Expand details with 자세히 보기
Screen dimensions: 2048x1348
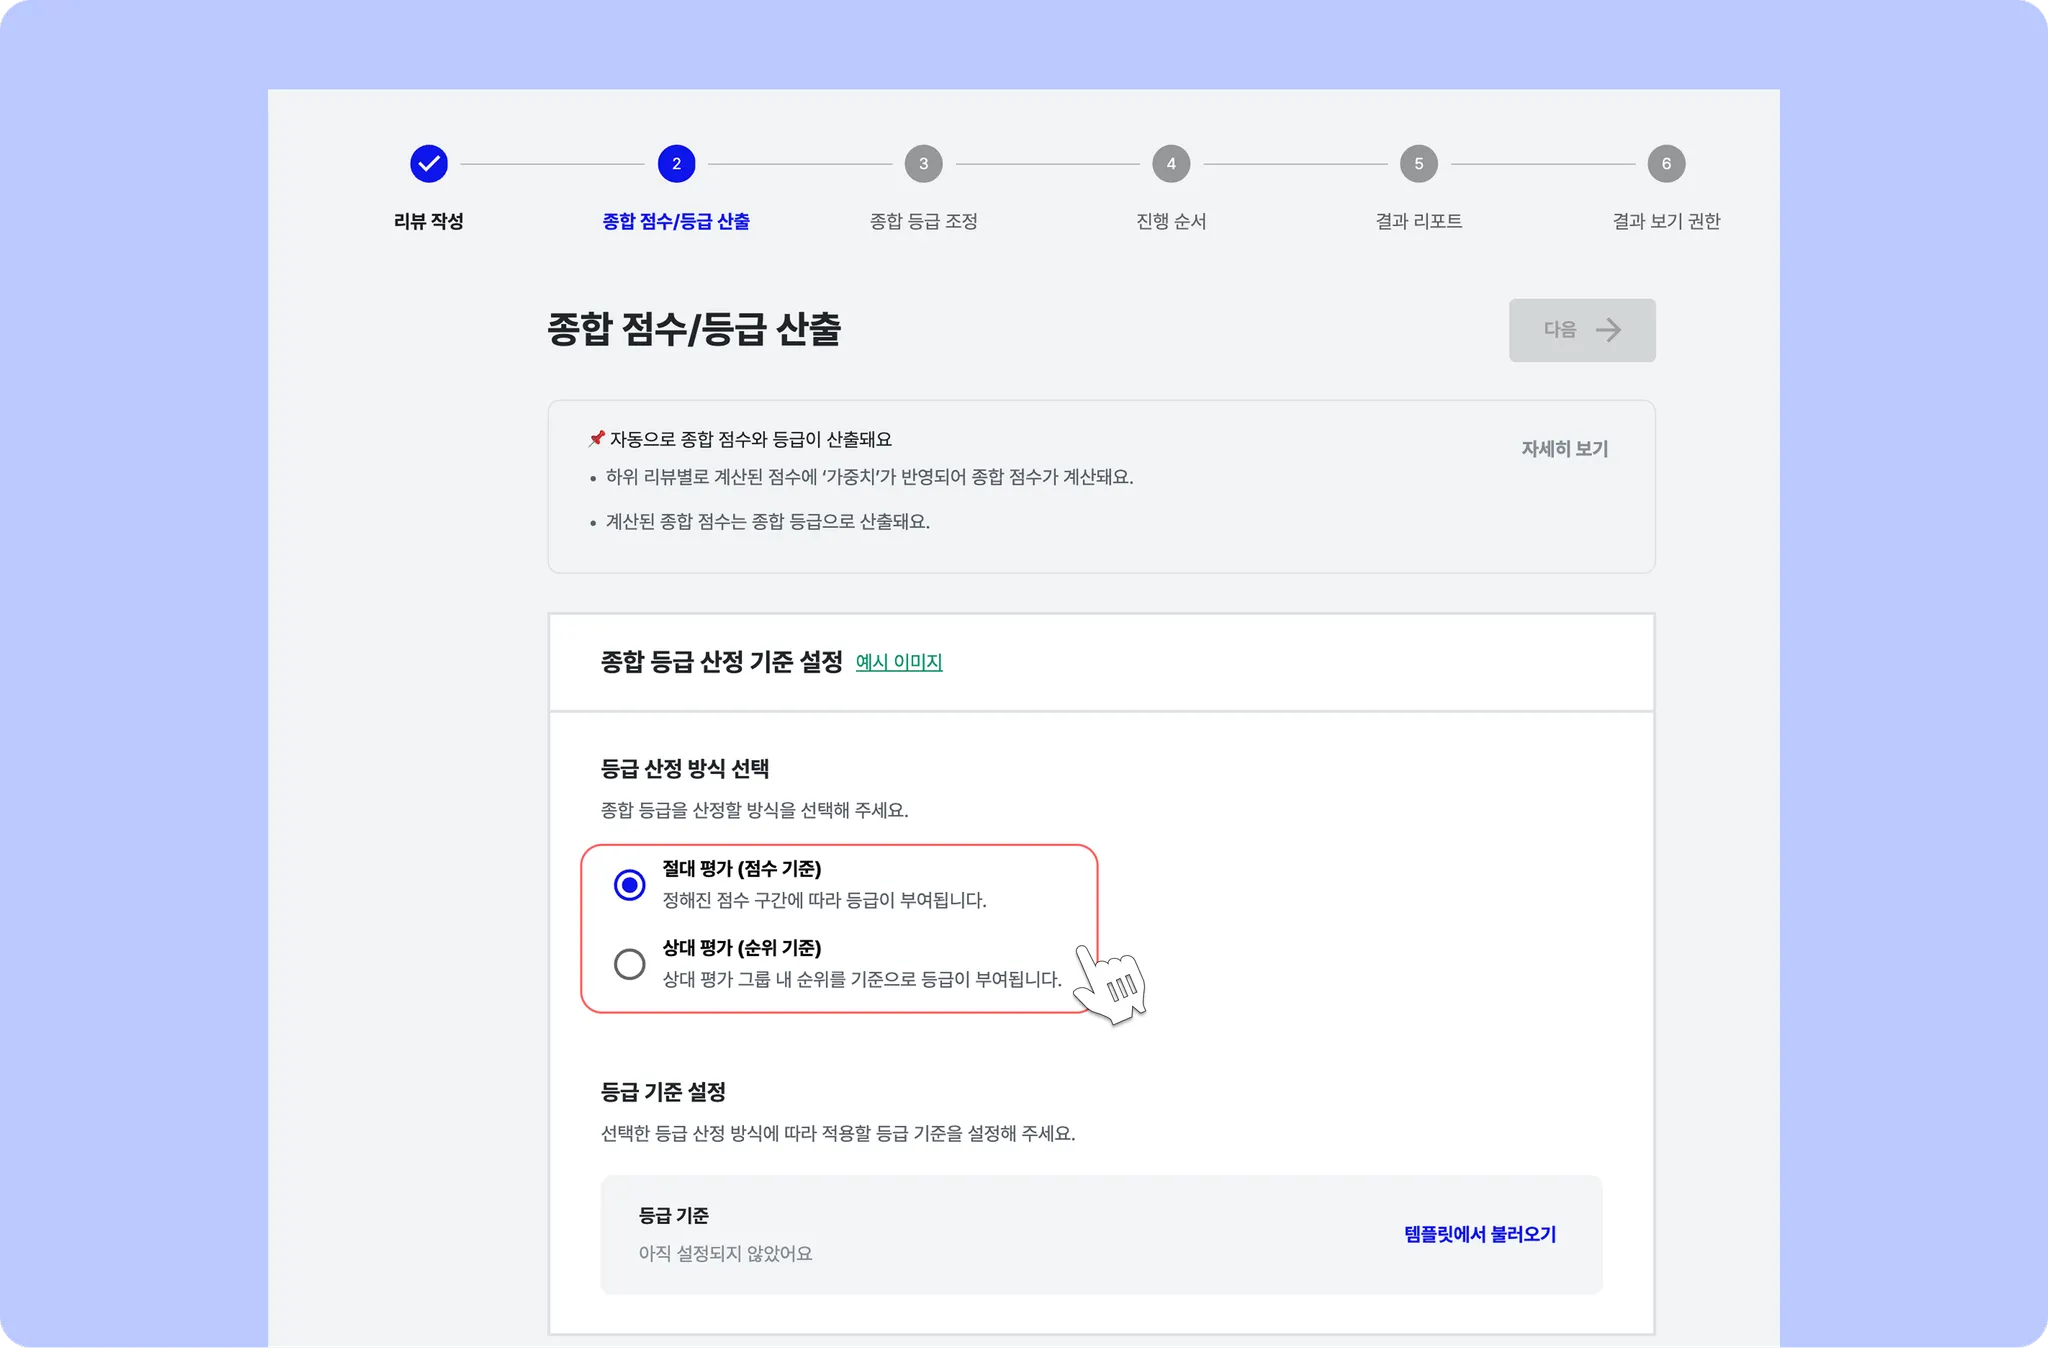click(x=1564, y=449)
